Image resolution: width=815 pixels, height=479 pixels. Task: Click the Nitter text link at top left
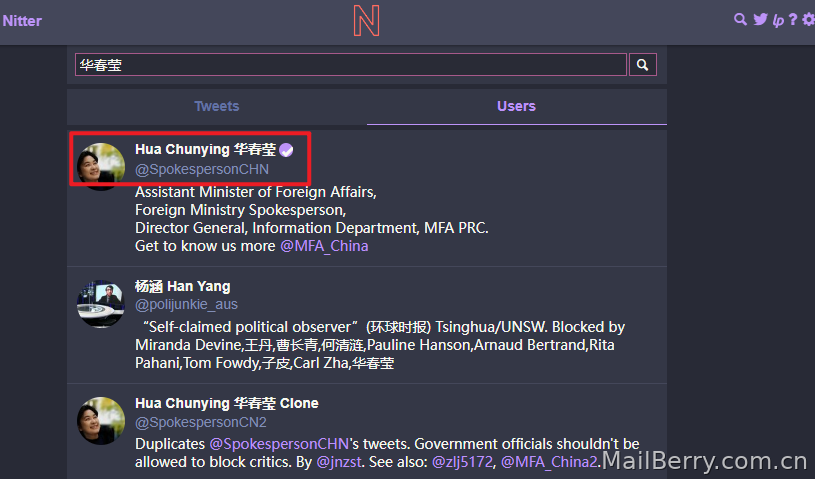pos(22,21)
